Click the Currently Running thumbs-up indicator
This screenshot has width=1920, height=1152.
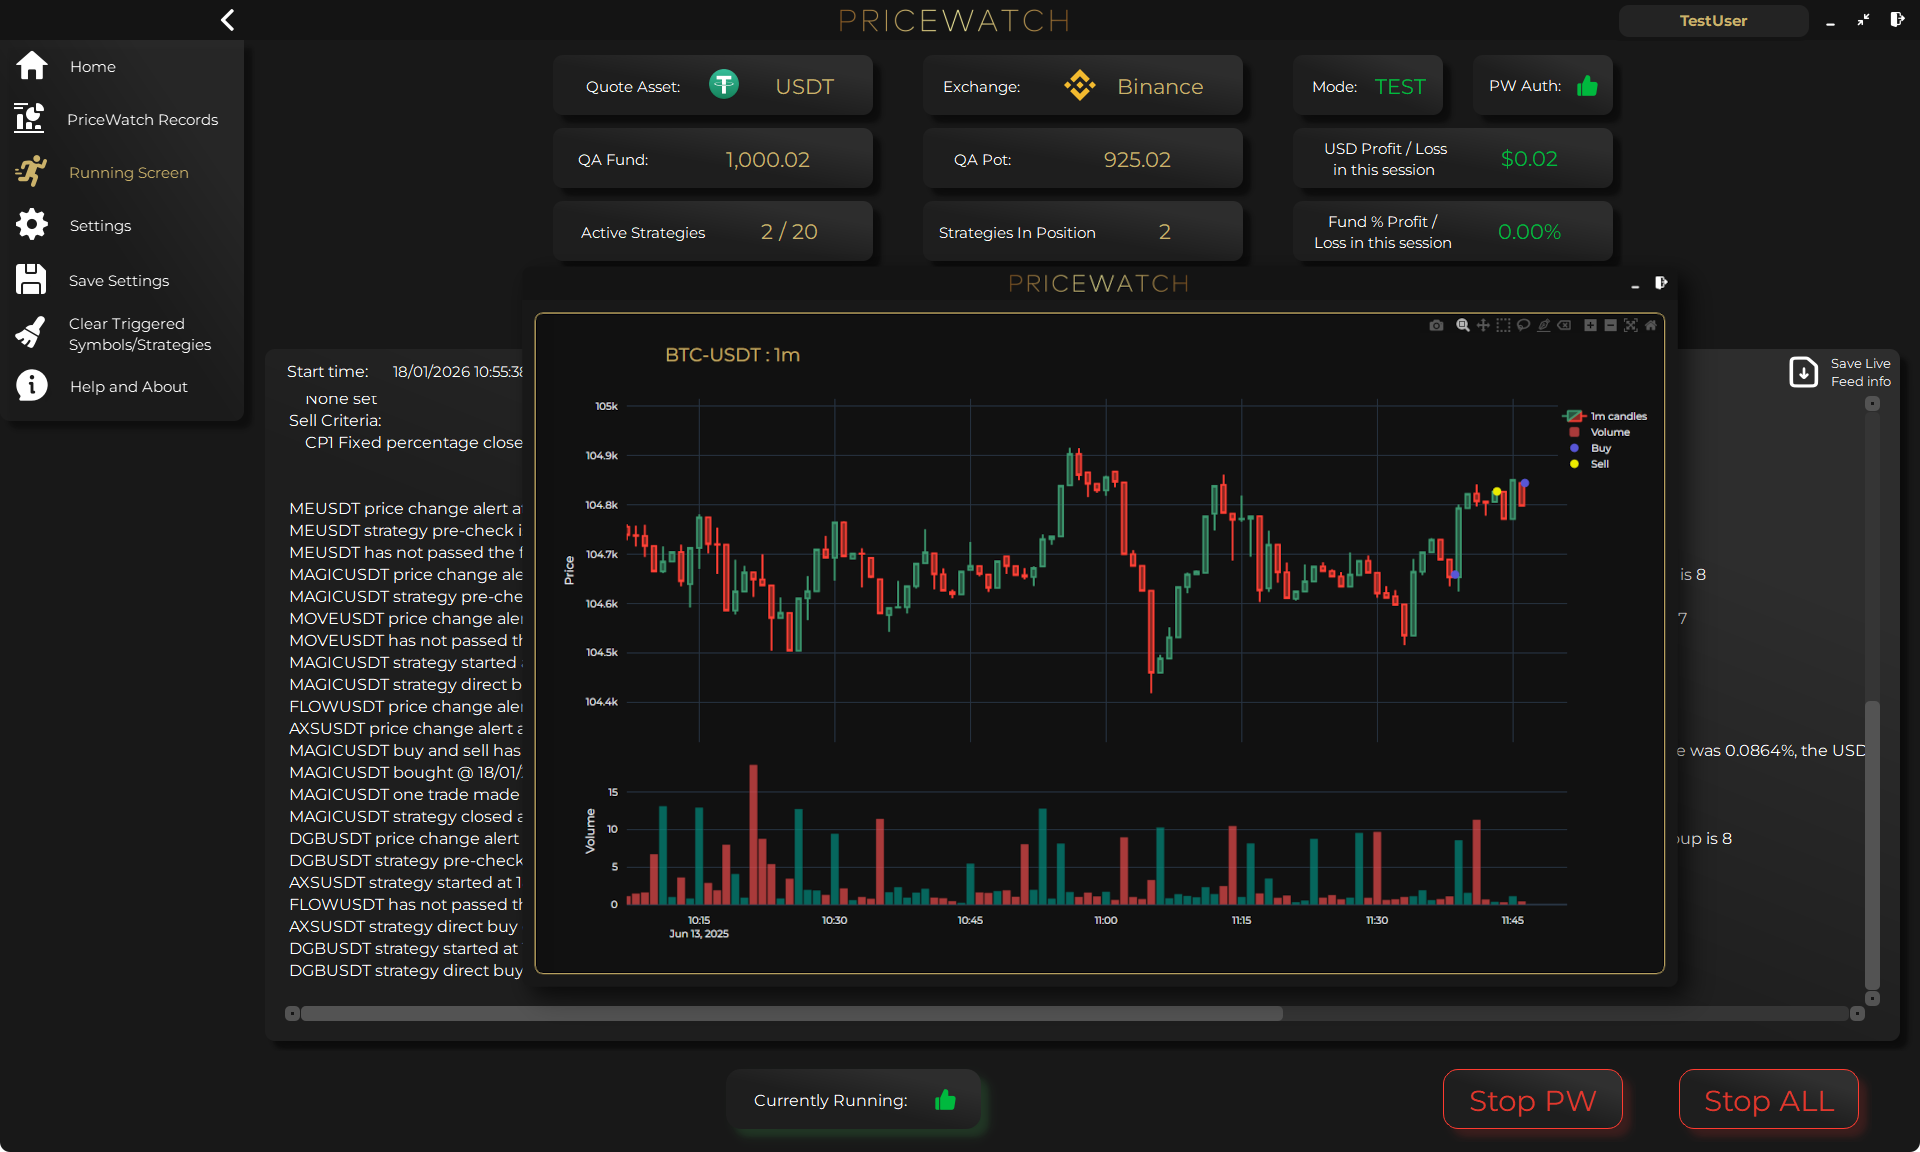click(945, 1100)
